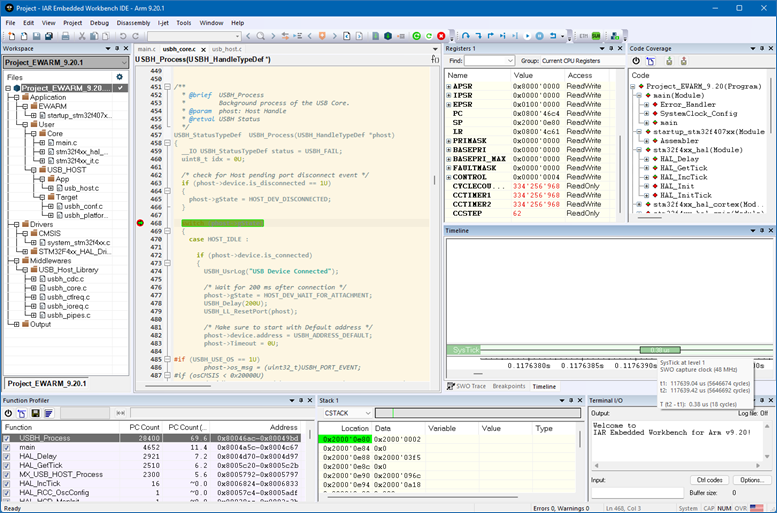Image resolution: width=777 pixels, height=513 pixels.
Task: Print using the toolbar printer icon
Action: point(65,36)
